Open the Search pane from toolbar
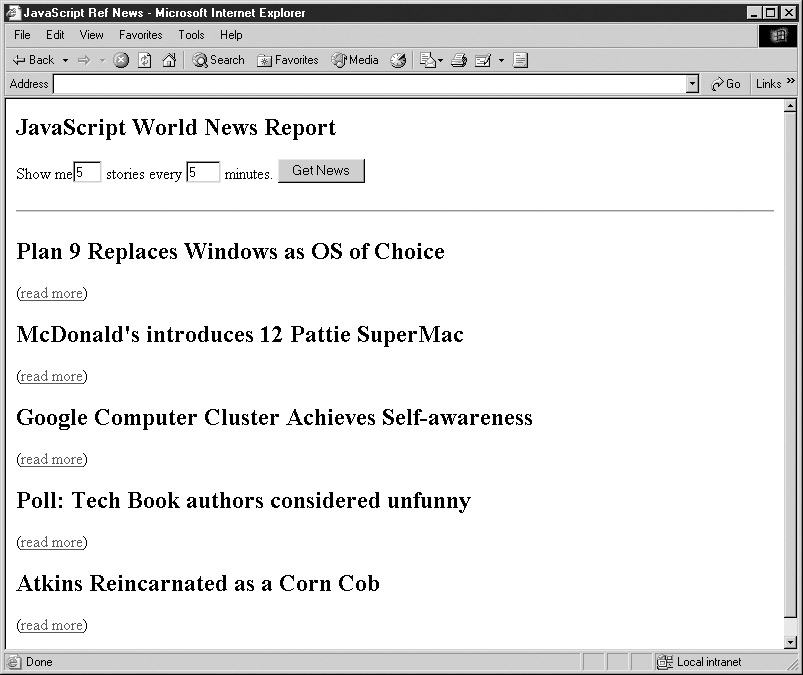 point(218,60)
